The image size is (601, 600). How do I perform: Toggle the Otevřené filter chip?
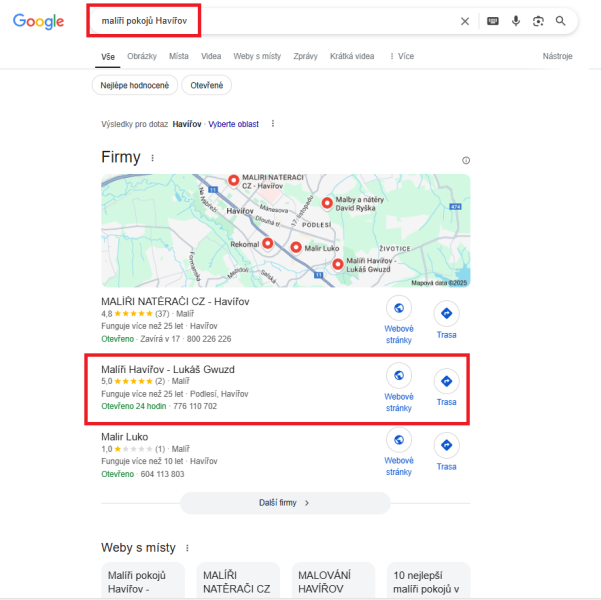pos(207,85)
